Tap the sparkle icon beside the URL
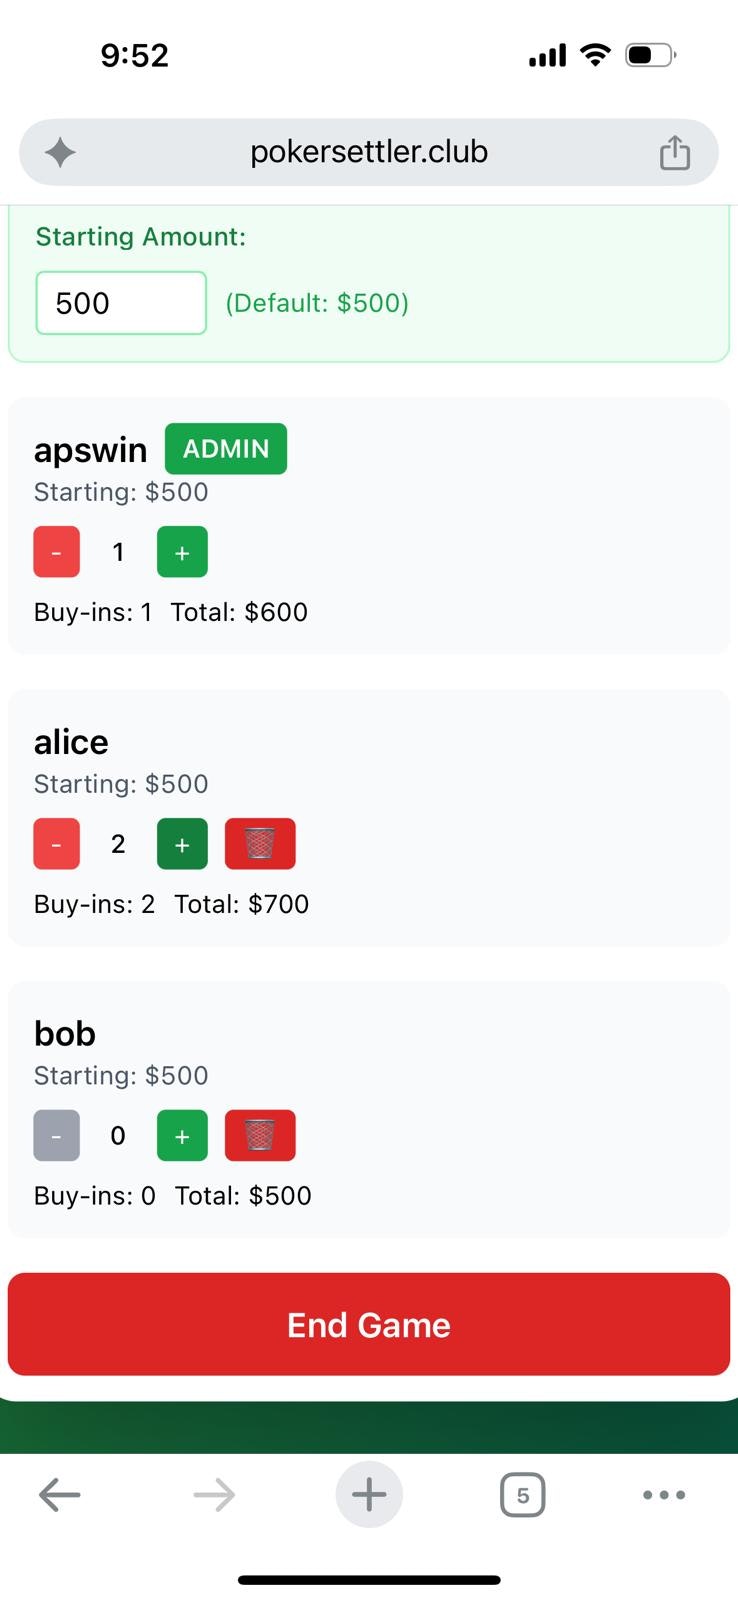Viewport: 738px width, 1600px height. [x=60, y=152]
